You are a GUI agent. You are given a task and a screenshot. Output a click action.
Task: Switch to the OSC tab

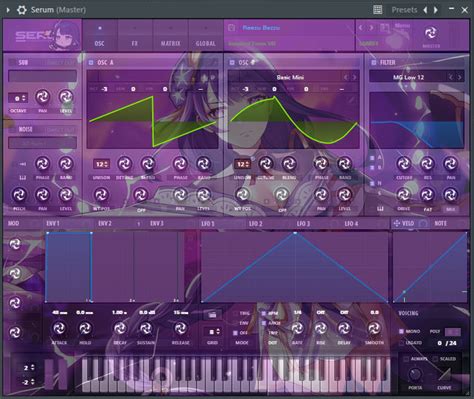point(99,36)
